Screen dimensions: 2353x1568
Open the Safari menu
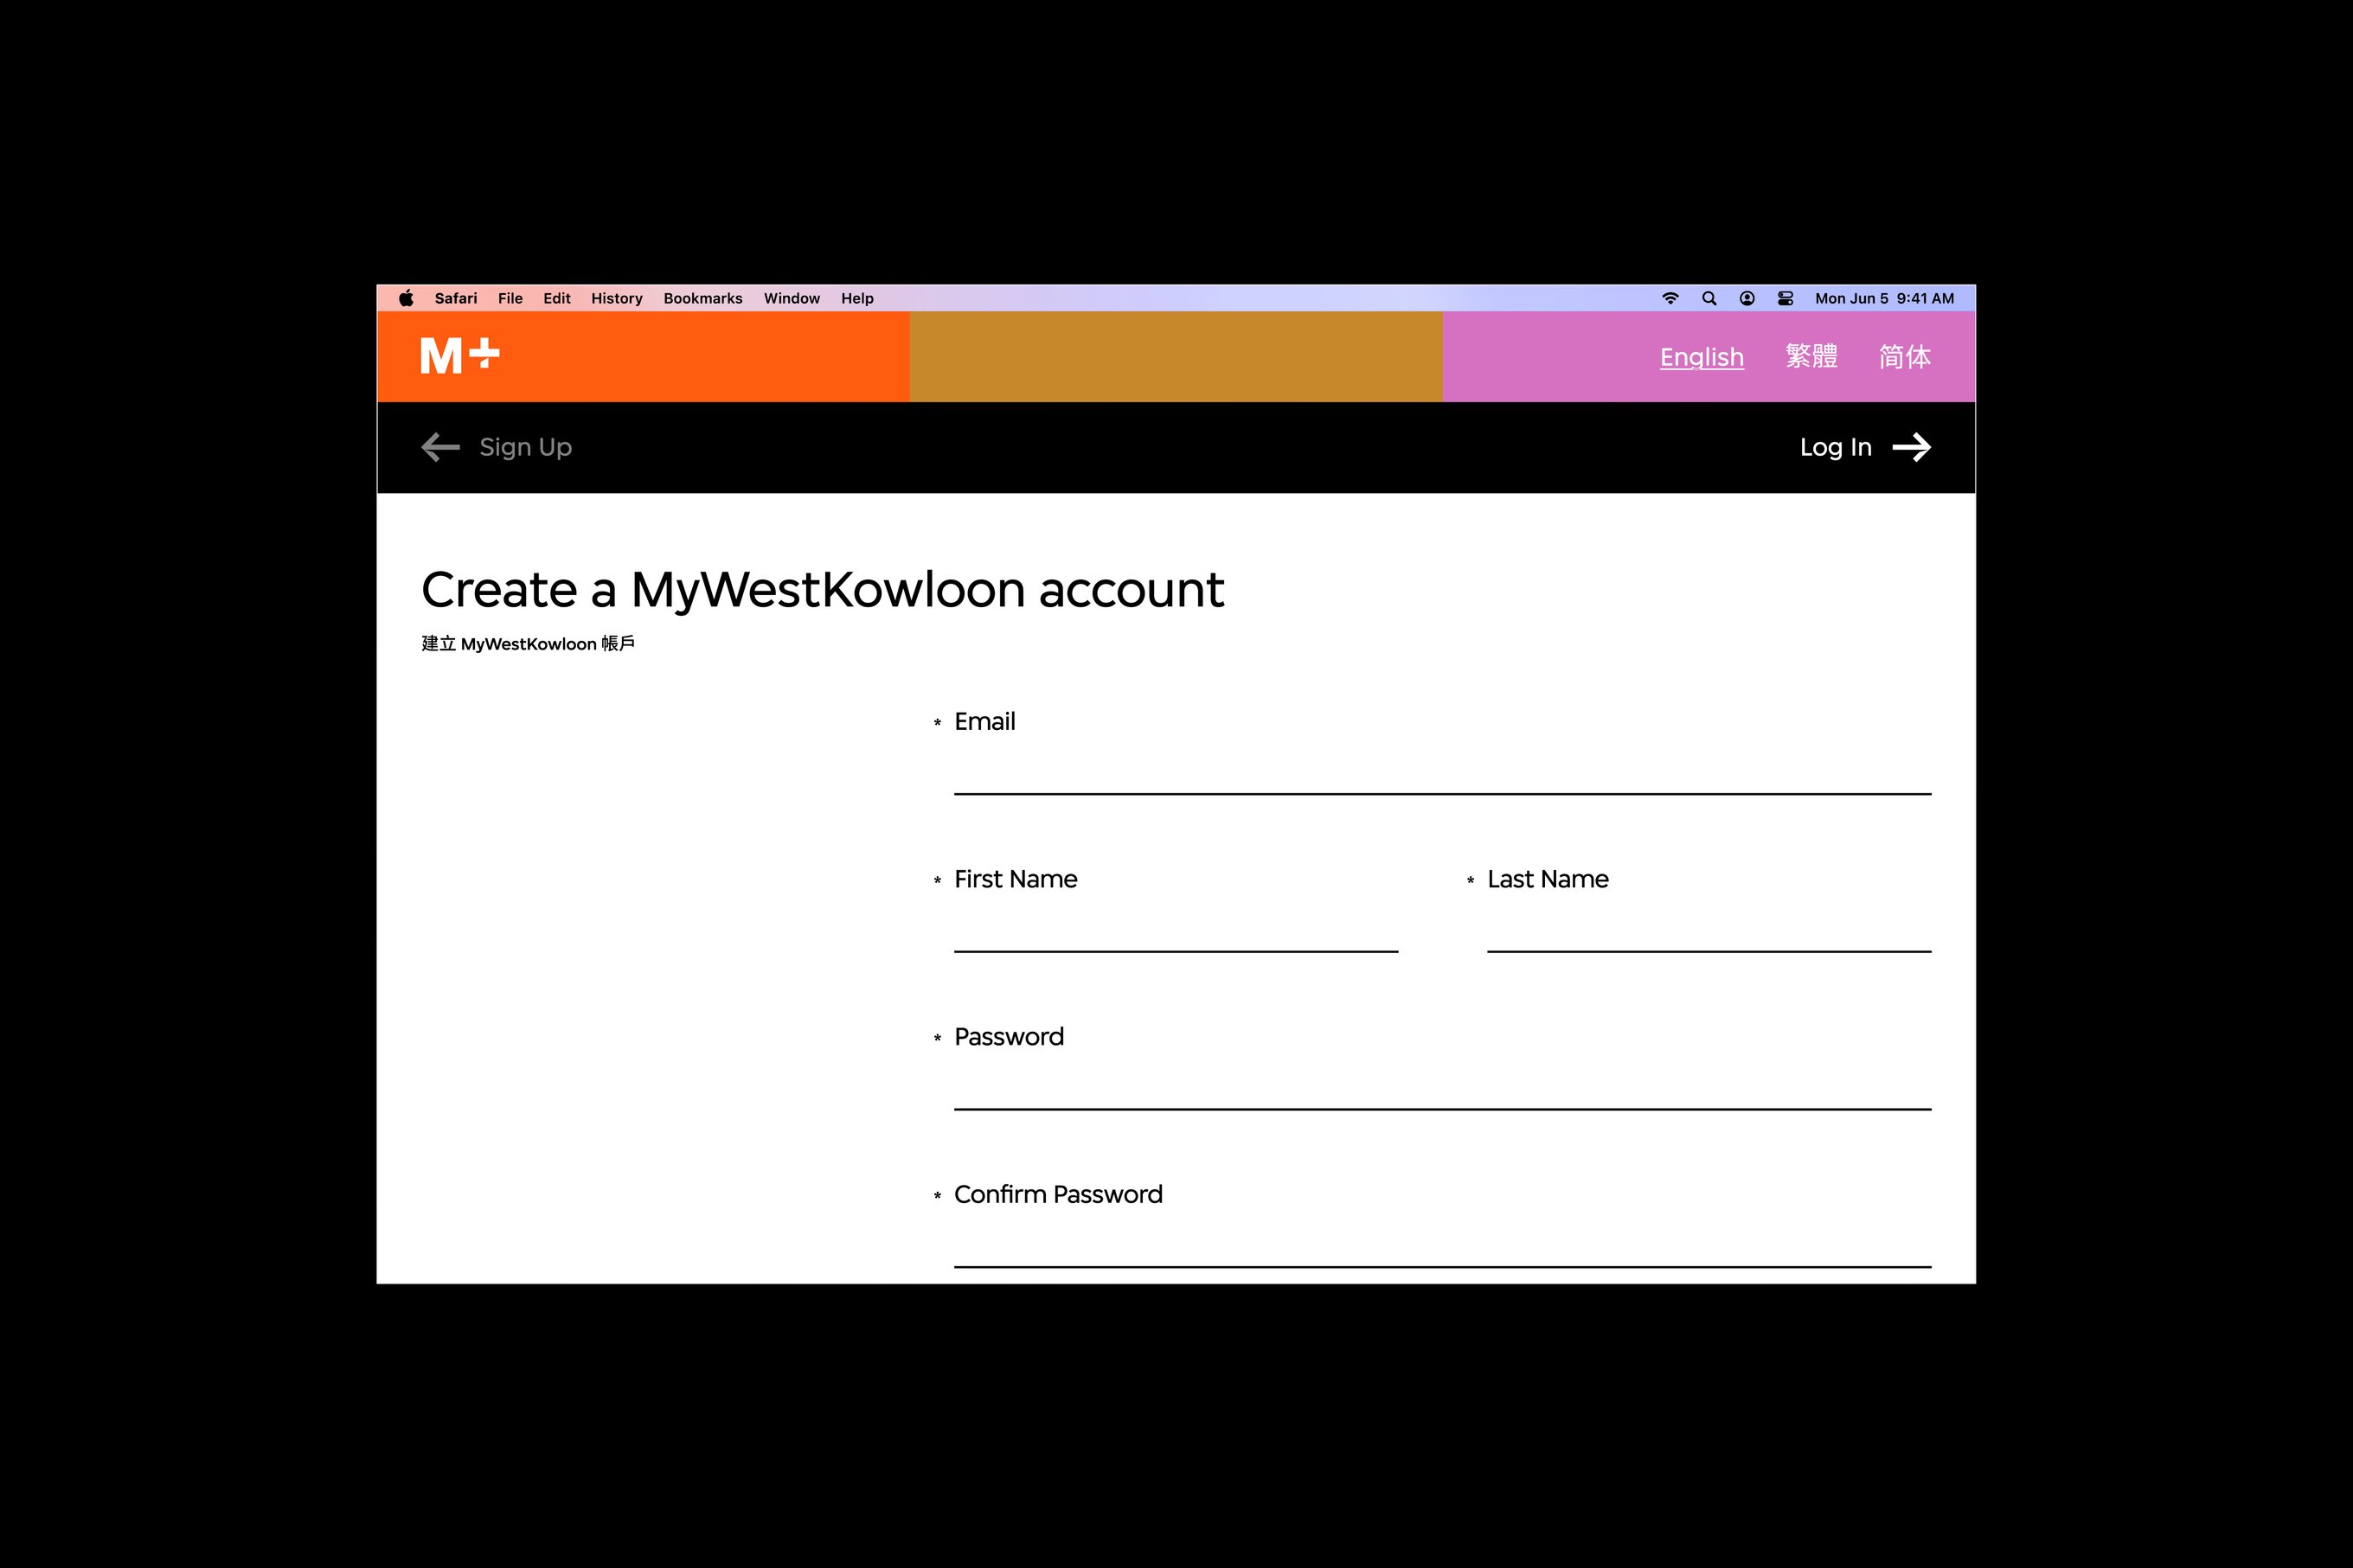click(x=455, y=298)
